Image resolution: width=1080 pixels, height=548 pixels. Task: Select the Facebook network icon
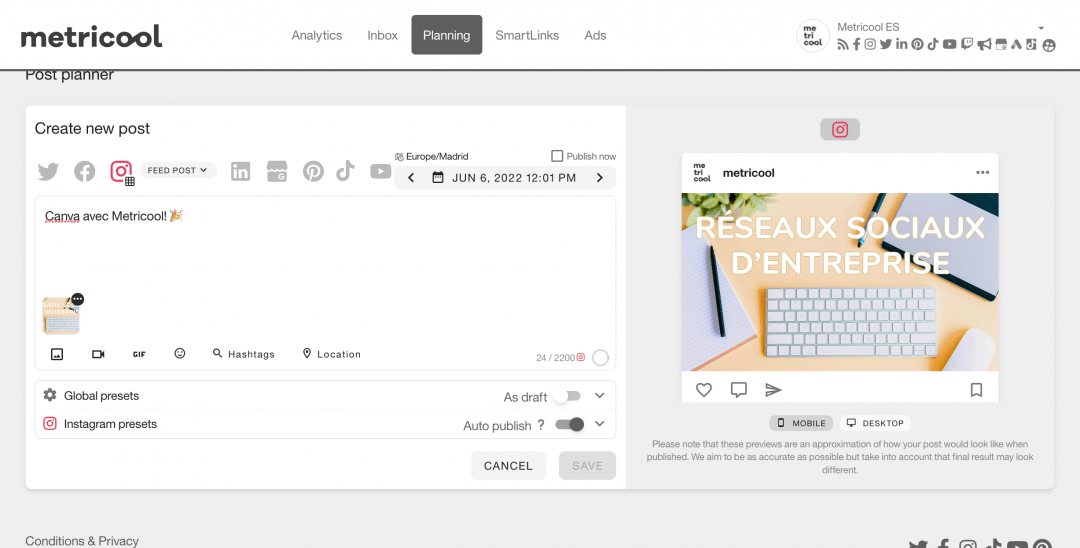85,172
